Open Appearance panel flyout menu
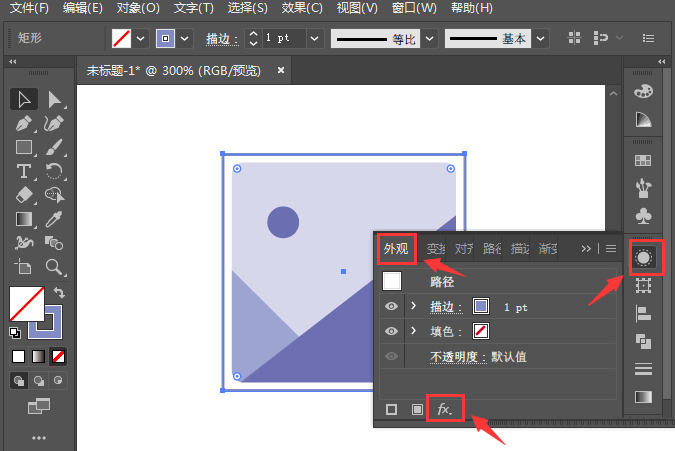The height and width of the screenshot is (451, 675). (611, 249)
